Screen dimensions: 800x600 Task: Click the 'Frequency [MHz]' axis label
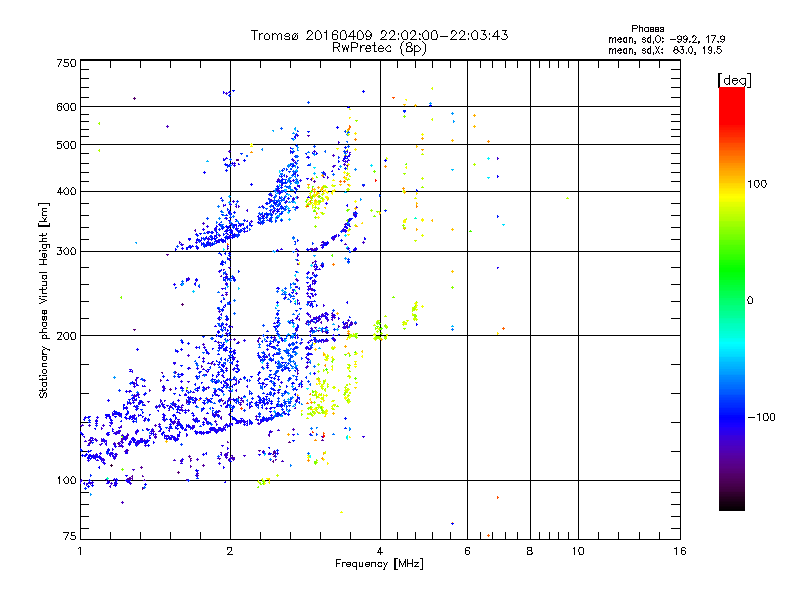379,564
